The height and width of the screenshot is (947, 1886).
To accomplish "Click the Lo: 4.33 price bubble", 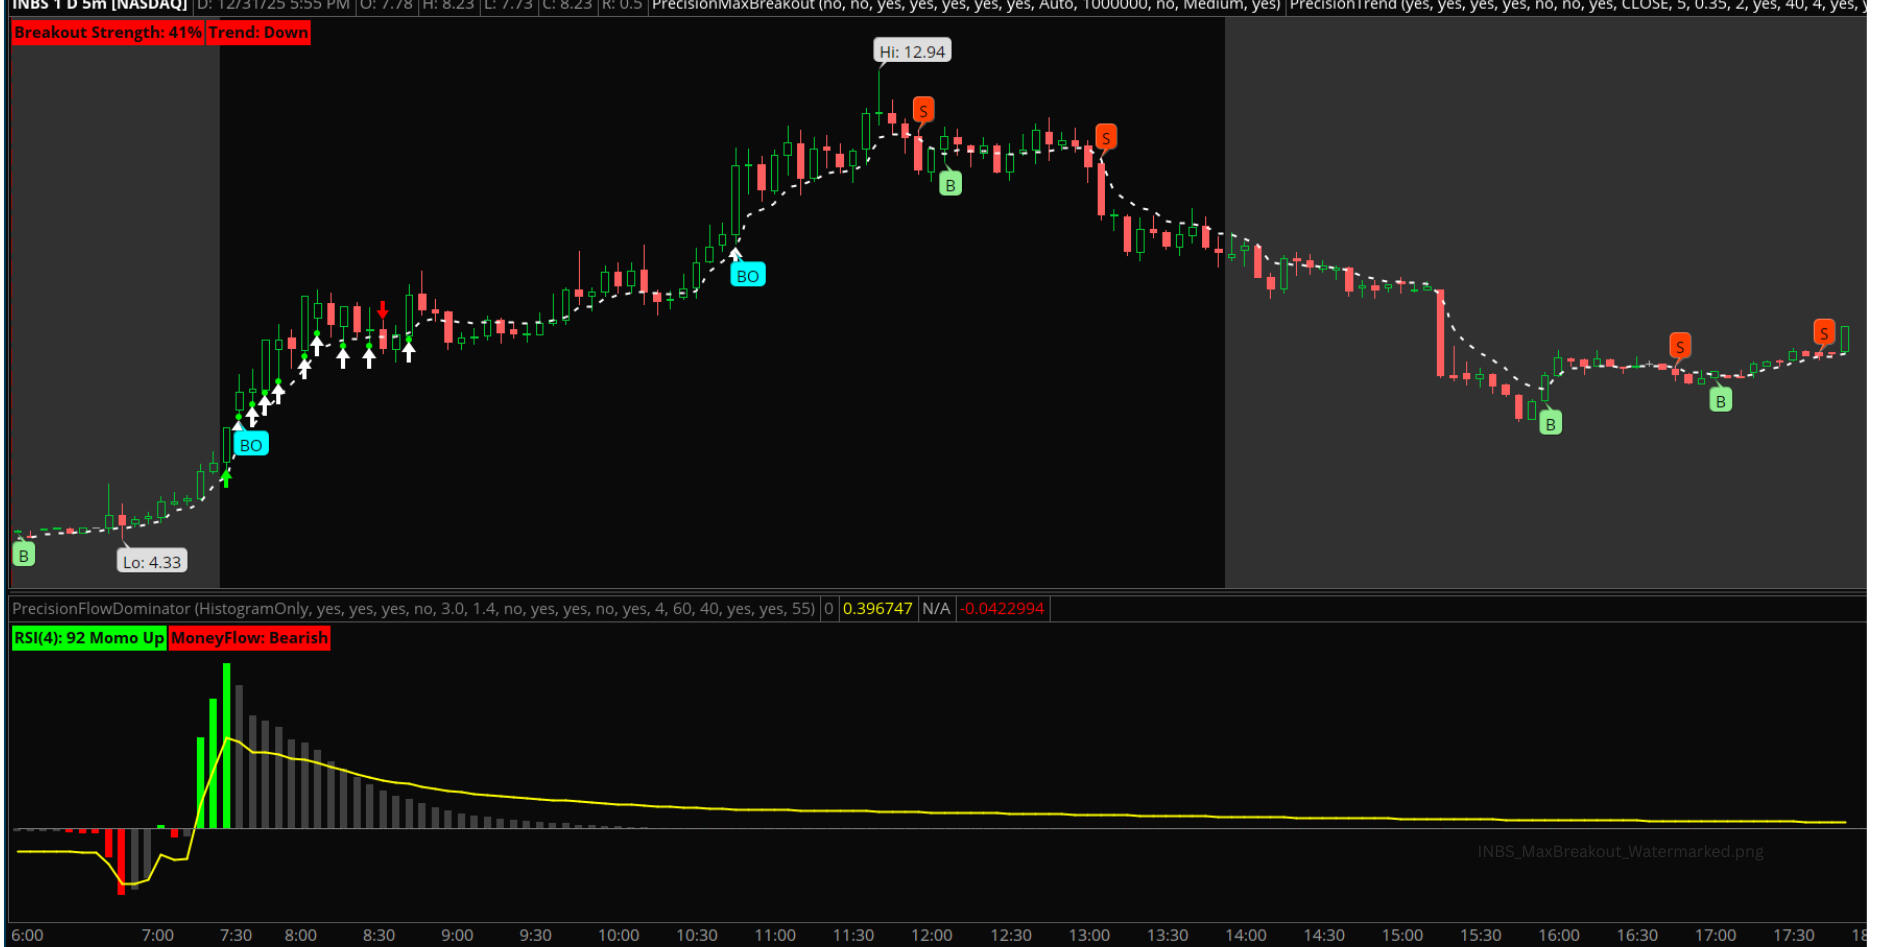I will 152,562.
